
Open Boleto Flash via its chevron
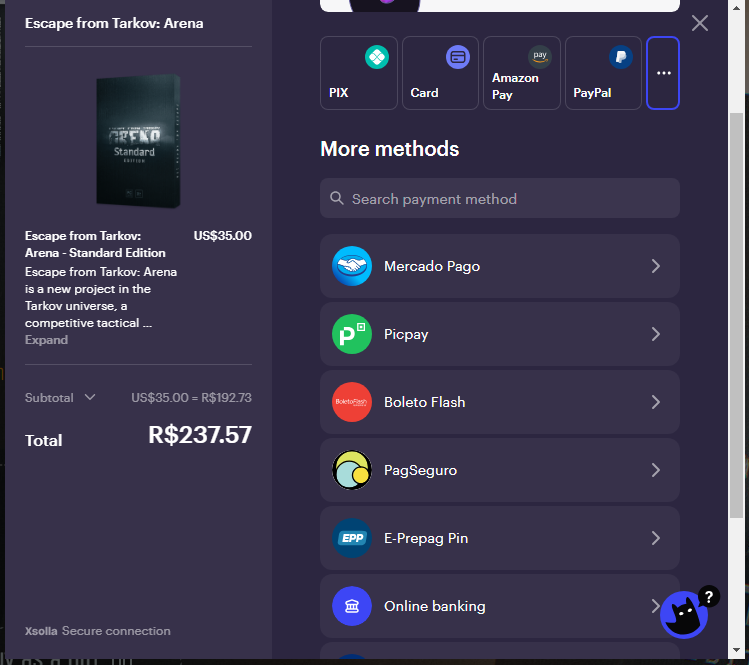[656, 402]
